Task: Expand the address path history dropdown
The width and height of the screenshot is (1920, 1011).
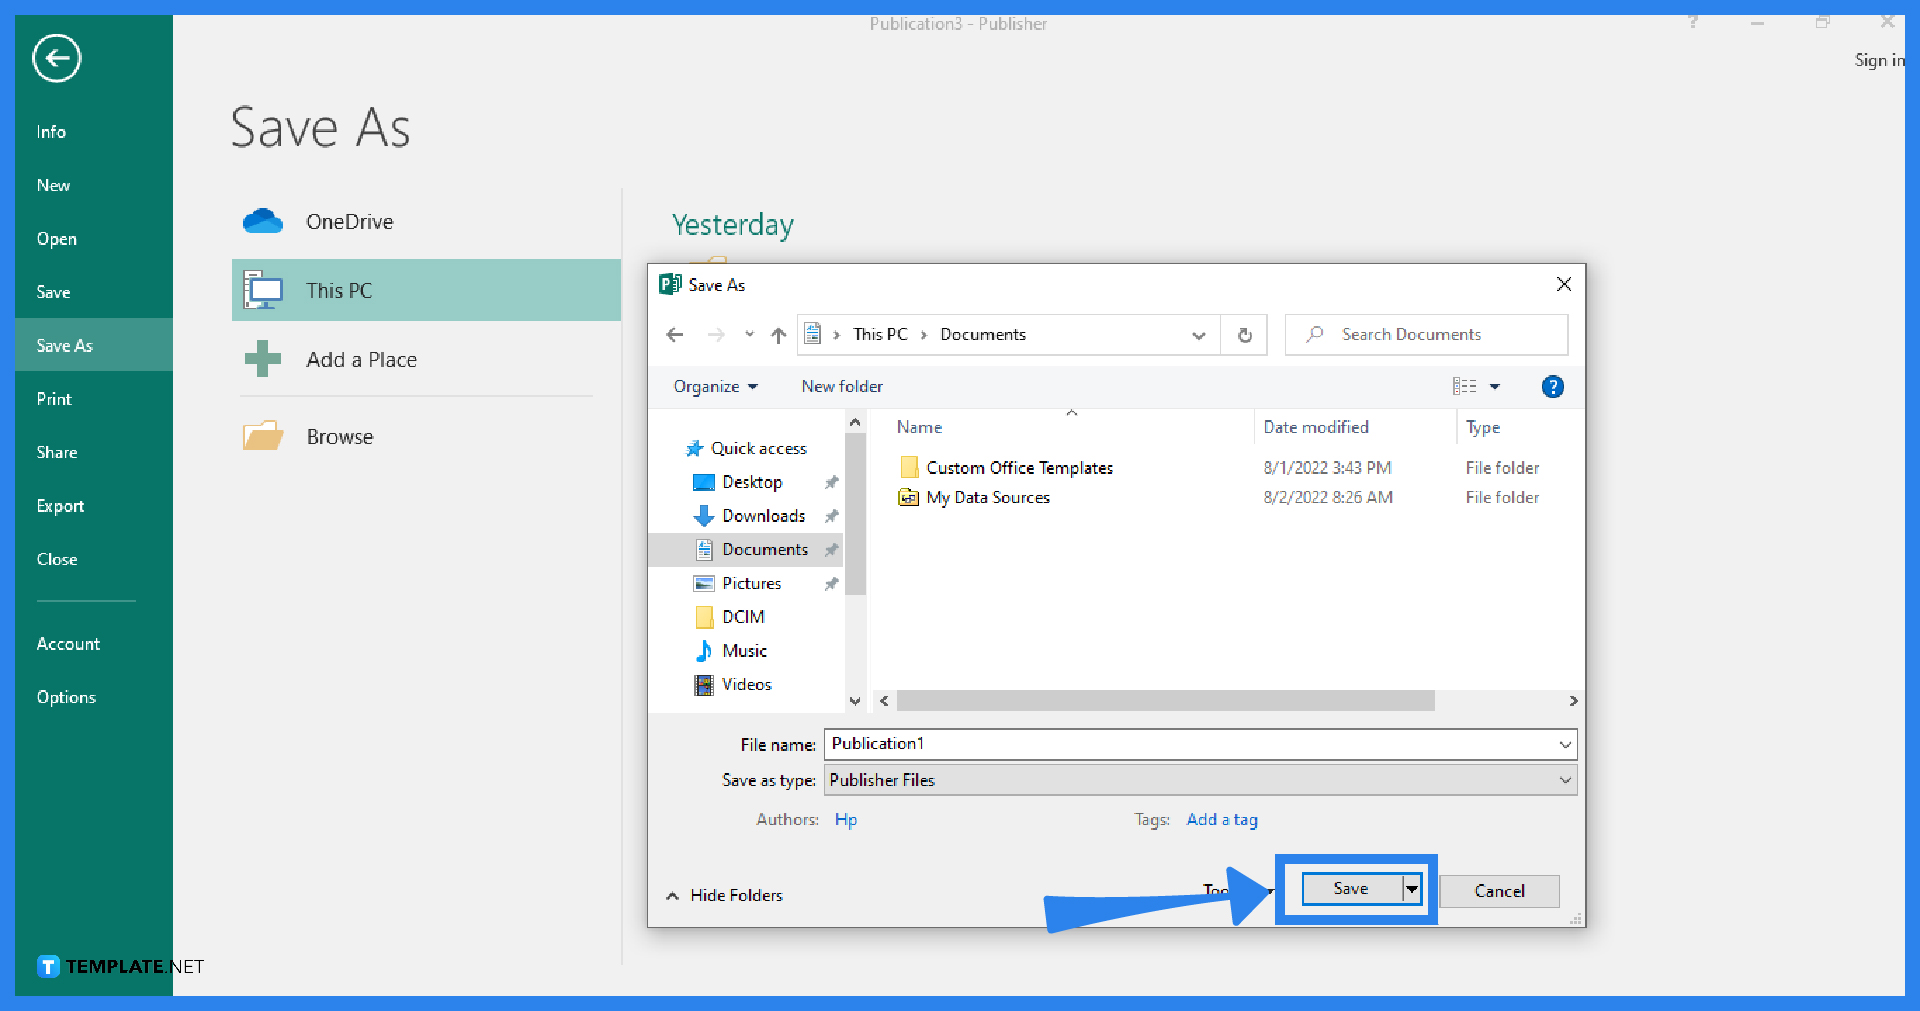Action: (x=1198, y=335)
